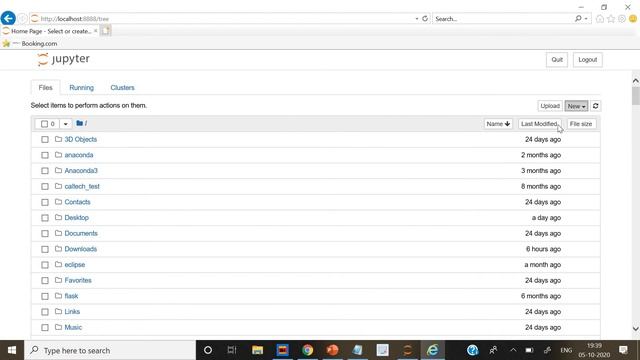Image resolution: width=640 pixels, height=360 pixels.
Task: Select the caltech_test checkbox
Action: coord(45,187)
